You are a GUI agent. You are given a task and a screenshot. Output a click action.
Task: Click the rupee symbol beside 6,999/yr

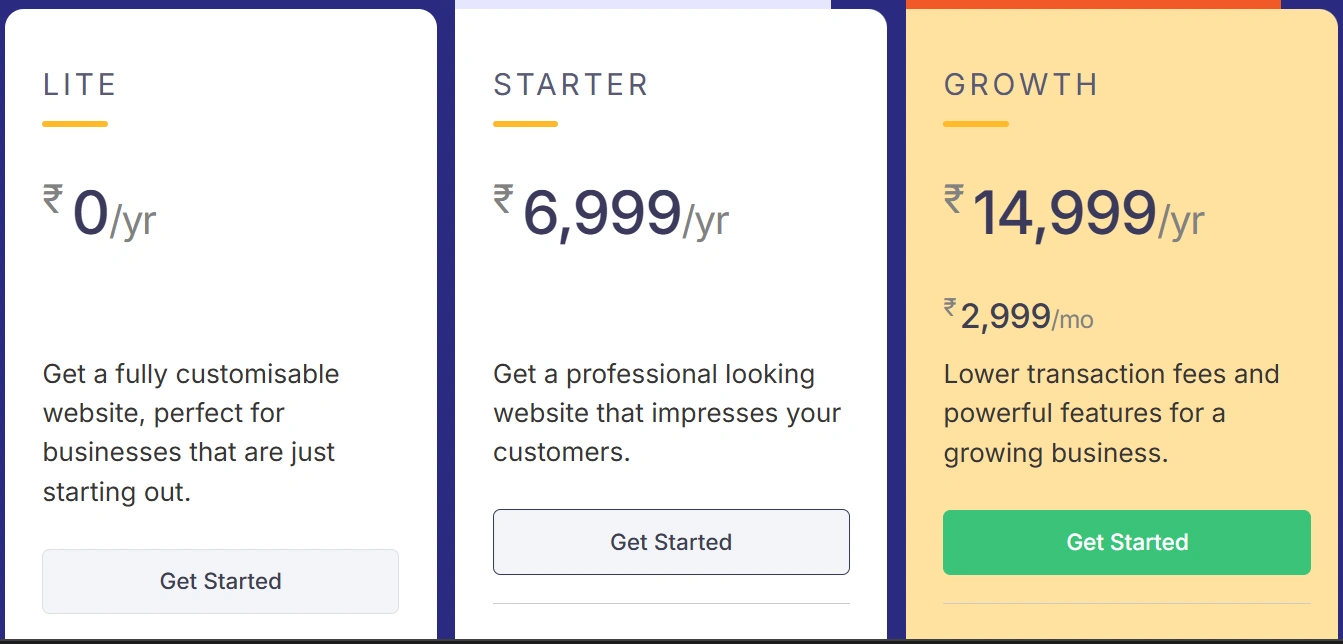(x=504, y=198)
